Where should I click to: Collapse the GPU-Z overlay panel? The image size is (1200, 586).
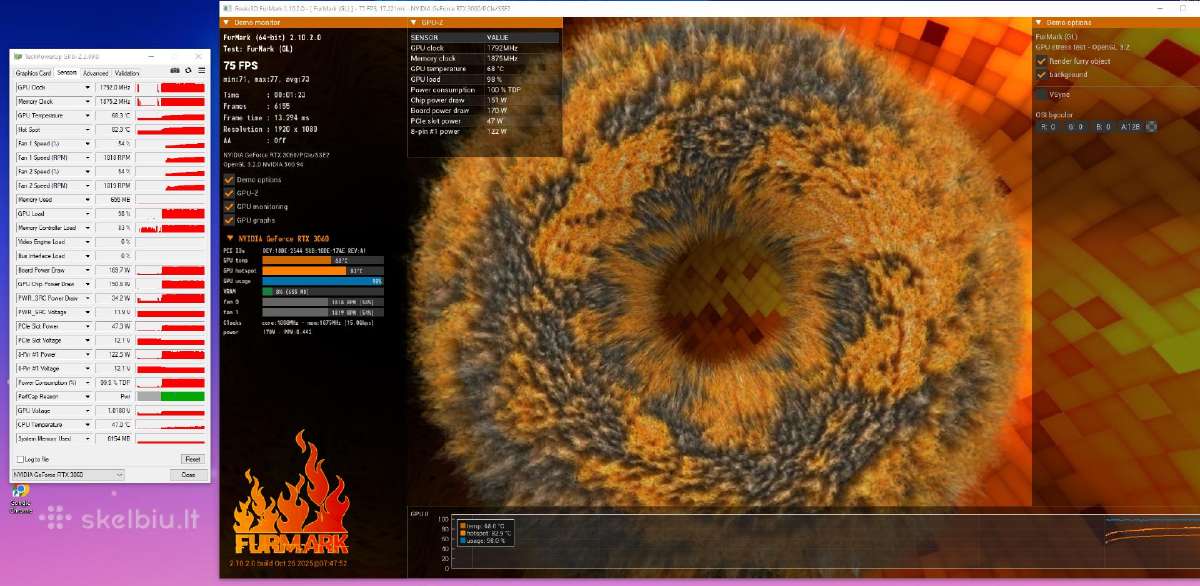(413, 22)
